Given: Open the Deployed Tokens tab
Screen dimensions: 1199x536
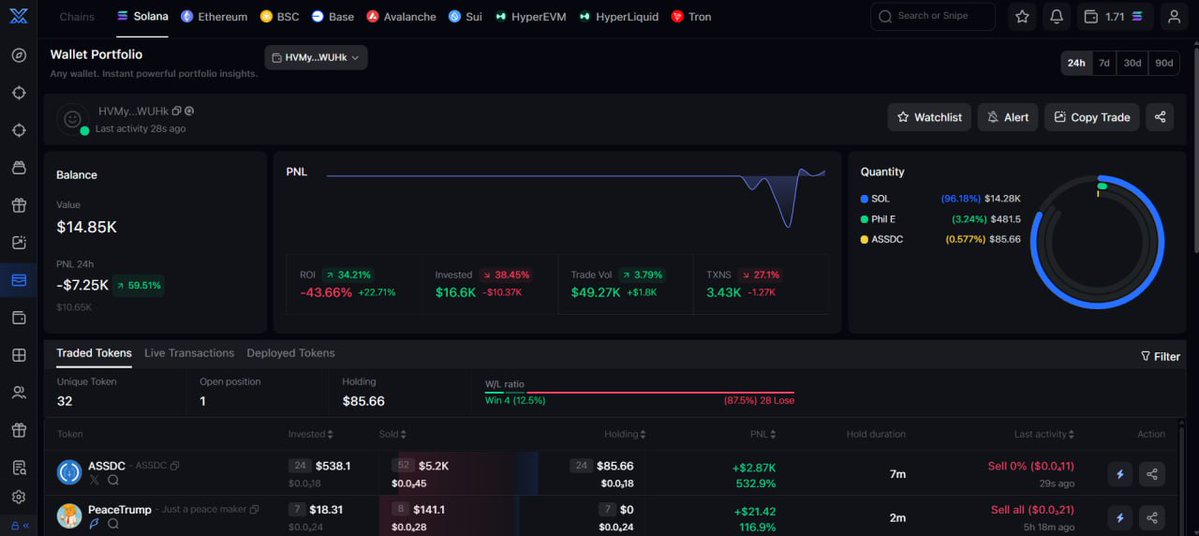Looking at the screenshot, I should (x=291, y=353).
